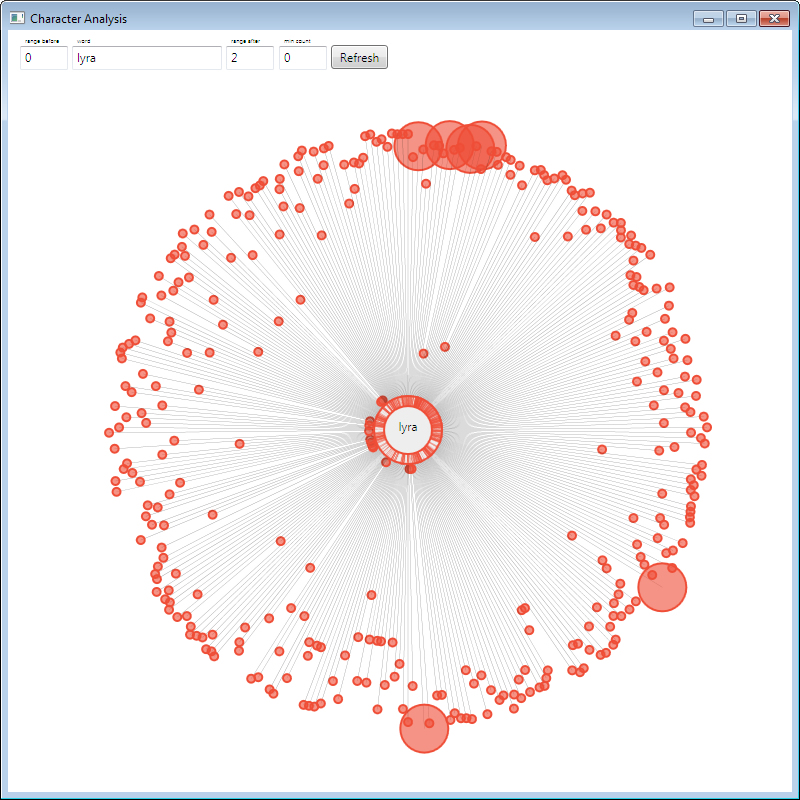Click the large bubble at the graph bottom

pos(424,728)
